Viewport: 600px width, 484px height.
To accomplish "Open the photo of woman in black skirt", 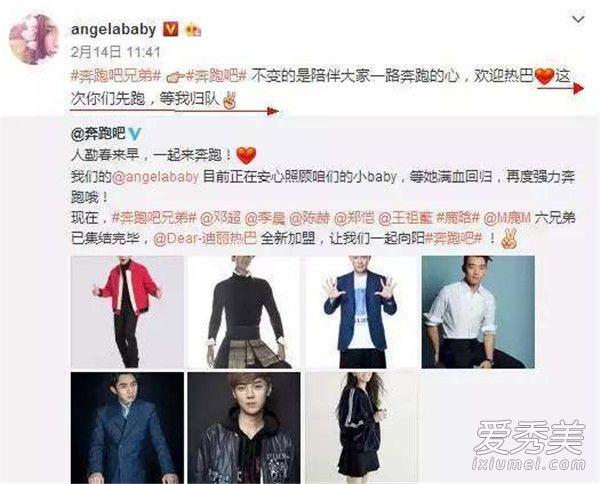I will pyautogui.click(x=360, y=428).
